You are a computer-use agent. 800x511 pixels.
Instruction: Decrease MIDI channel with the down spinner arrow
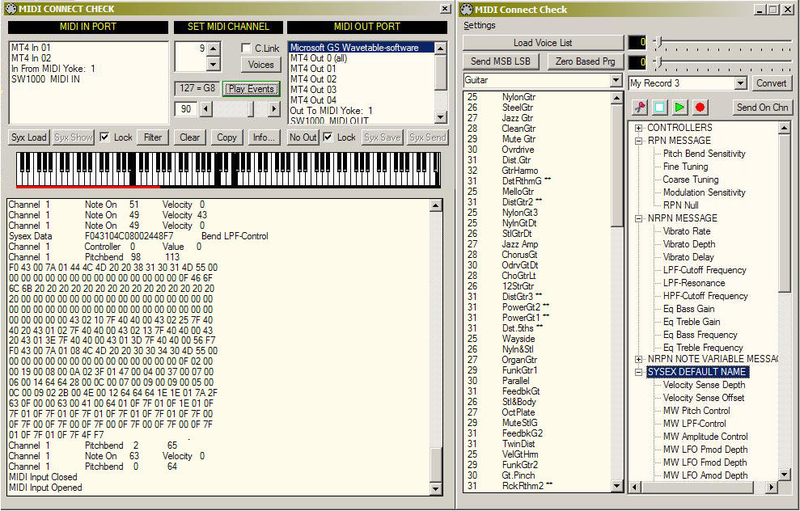coord(213,64)
